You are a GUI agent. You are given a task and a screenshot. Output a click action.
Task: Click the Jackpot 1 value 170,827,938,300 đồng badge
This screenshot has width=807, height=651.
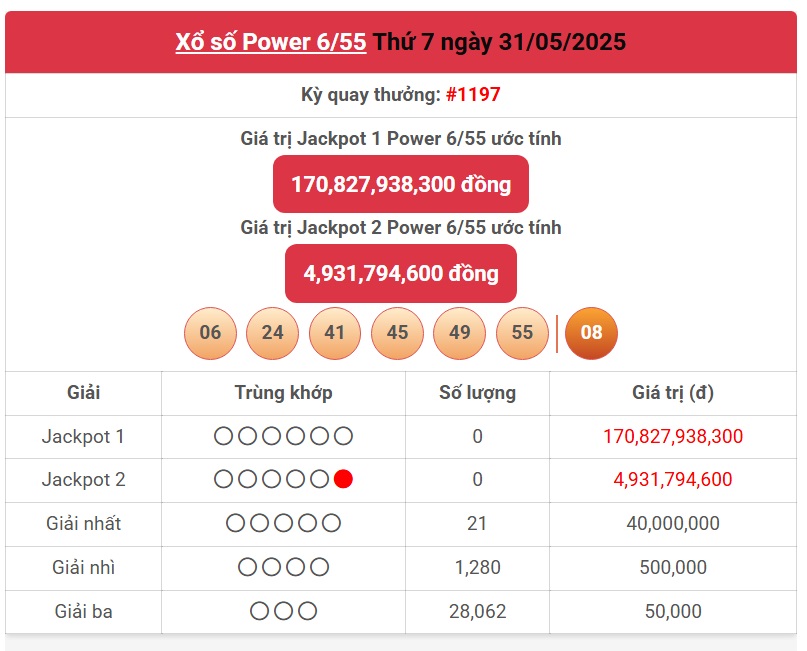tap(401, 184)
